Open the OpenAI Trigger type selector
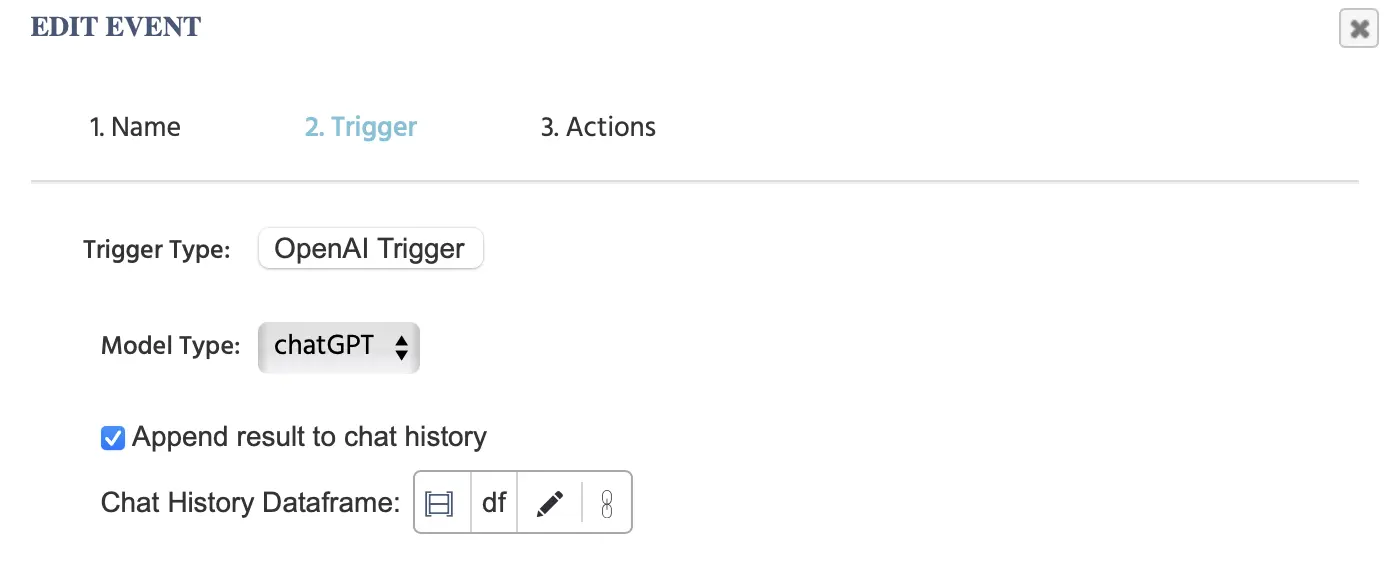1388x568 pixels. pyautogui.click(x=370, y=249)
